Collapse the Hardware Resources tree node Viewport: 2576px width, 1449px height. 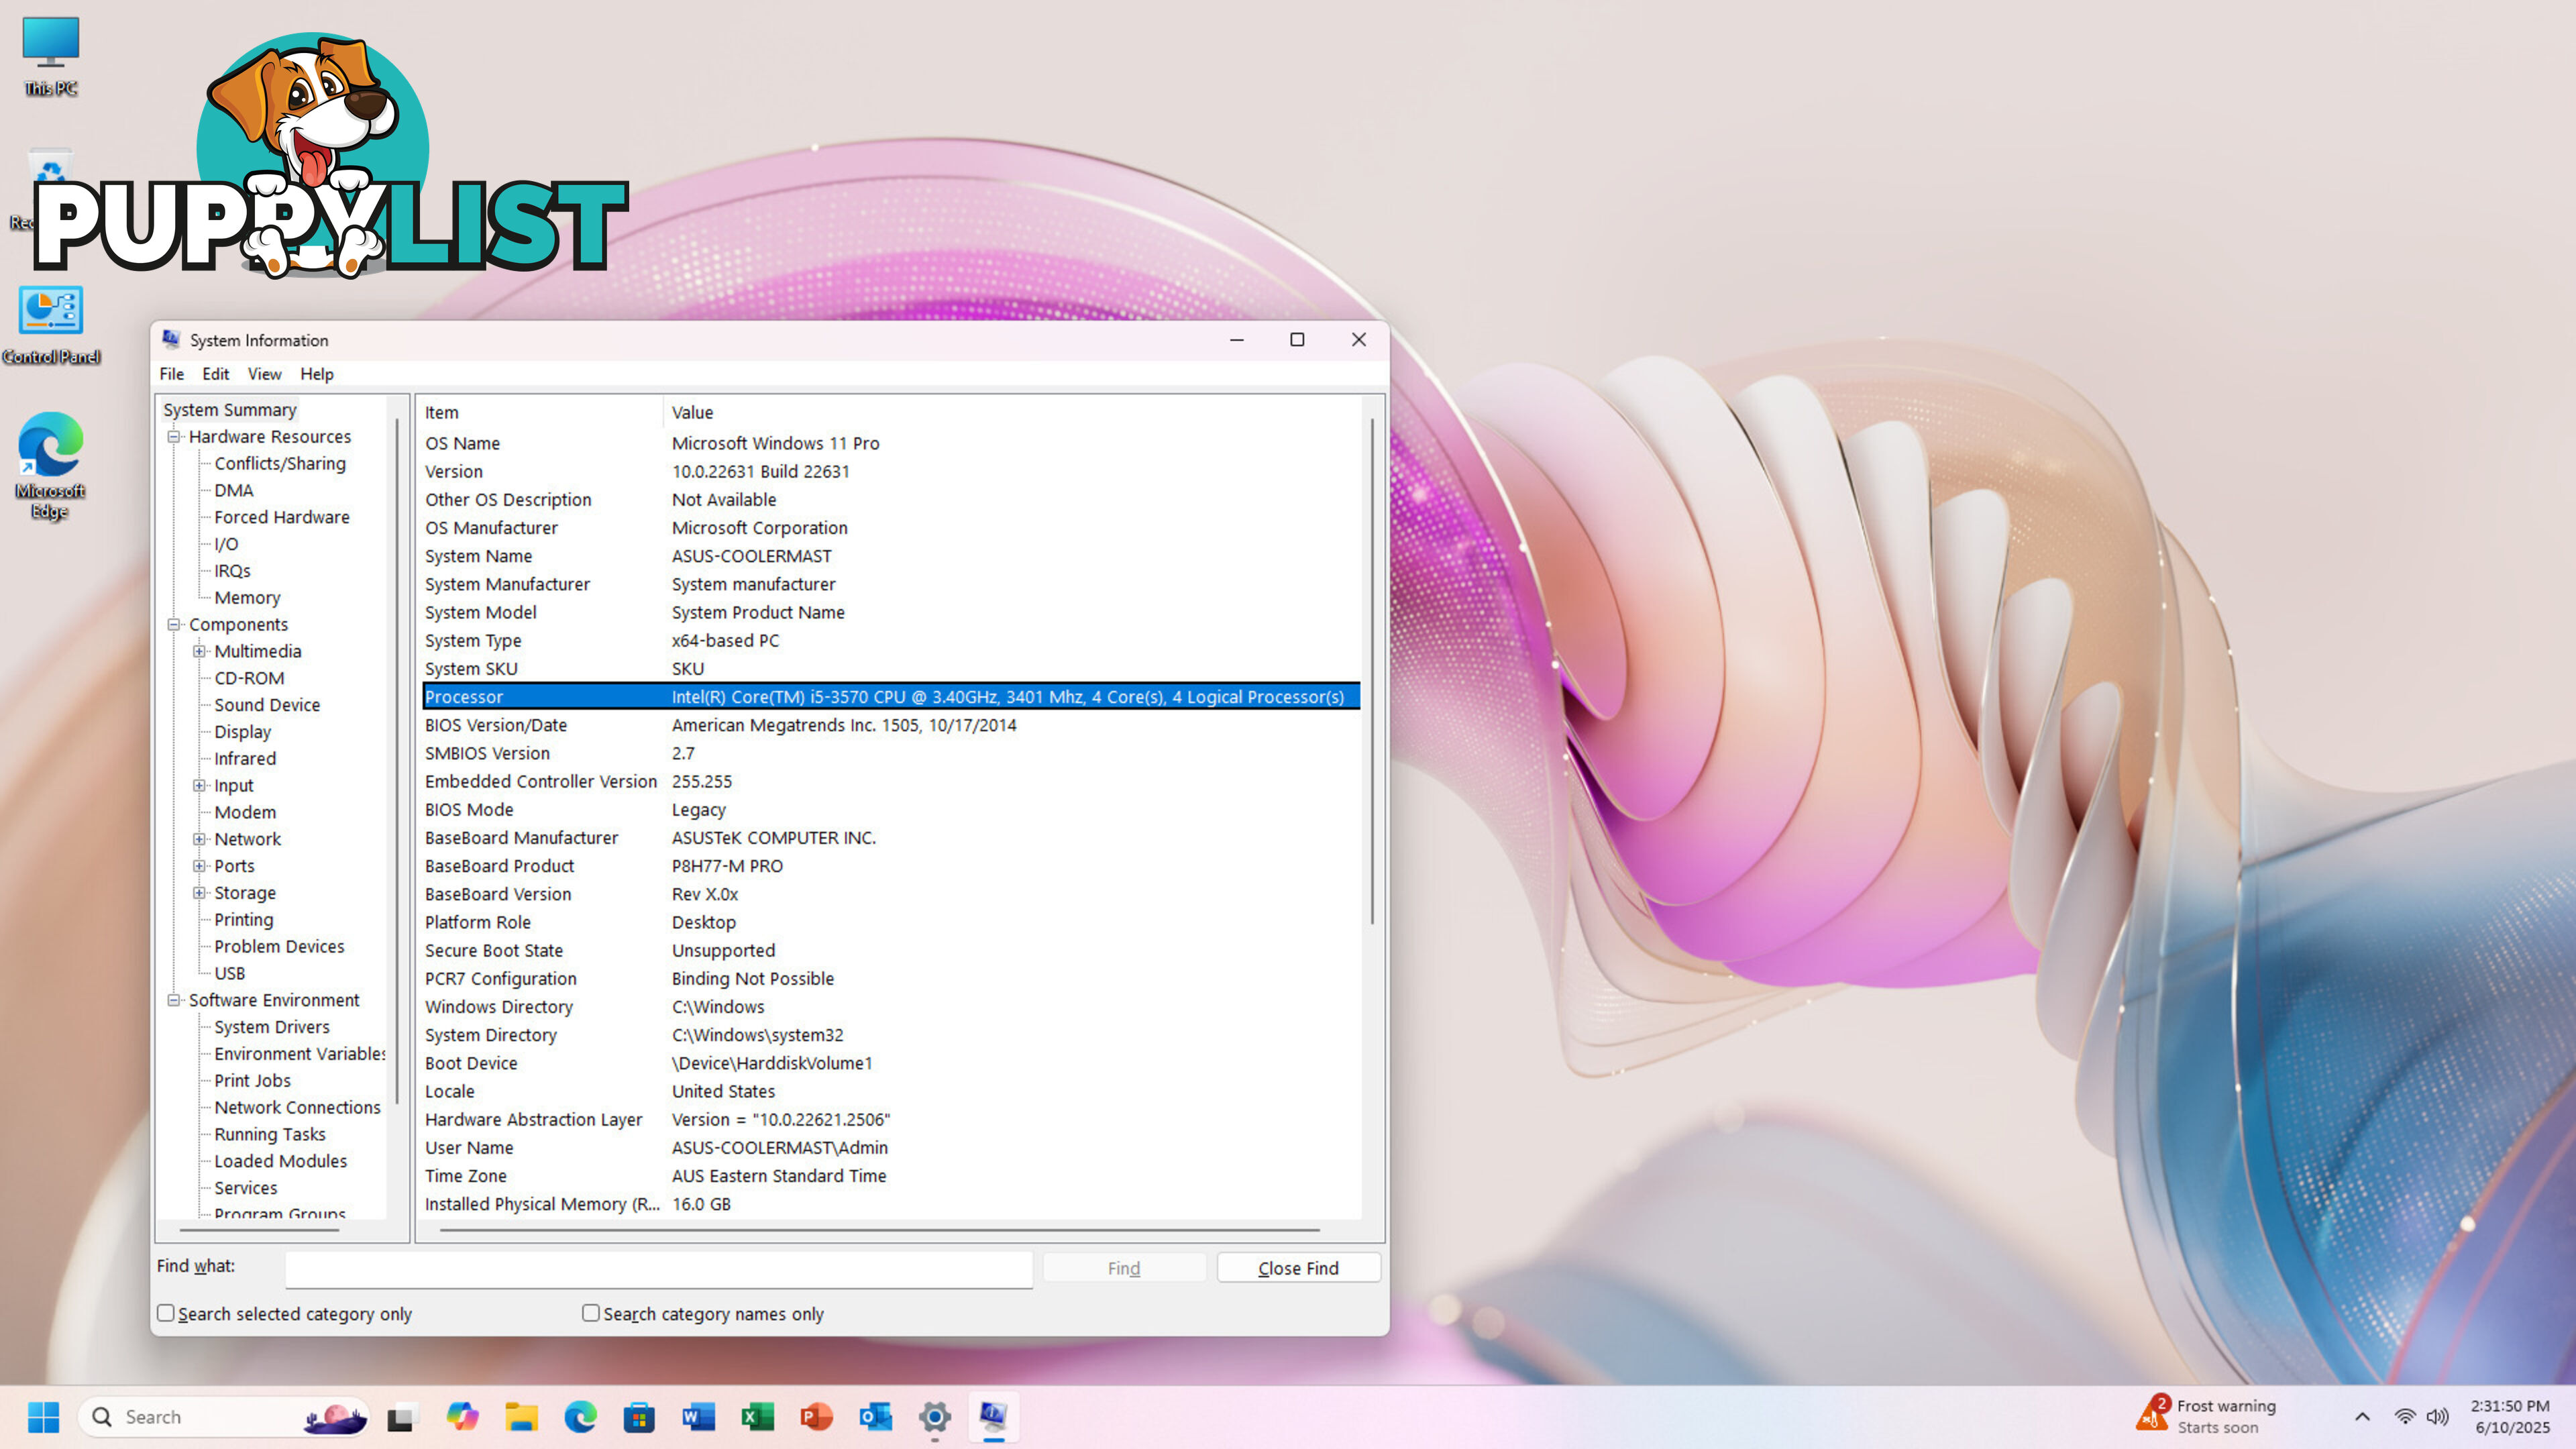[174, 437]
